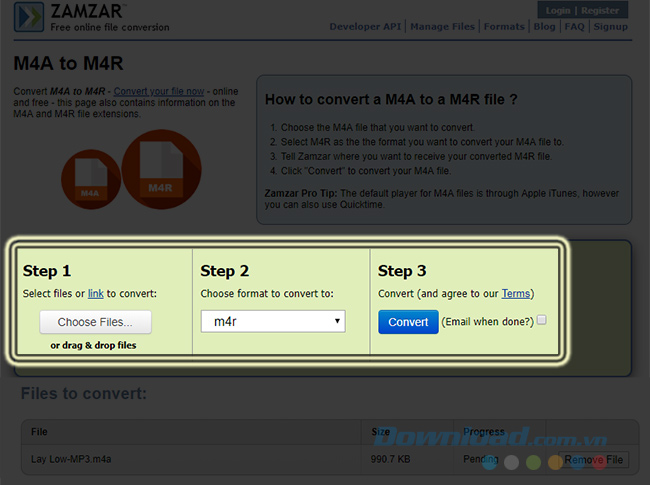Screen dimensions: 650x485
Task: Open the Developer API page
Action: 365,27
